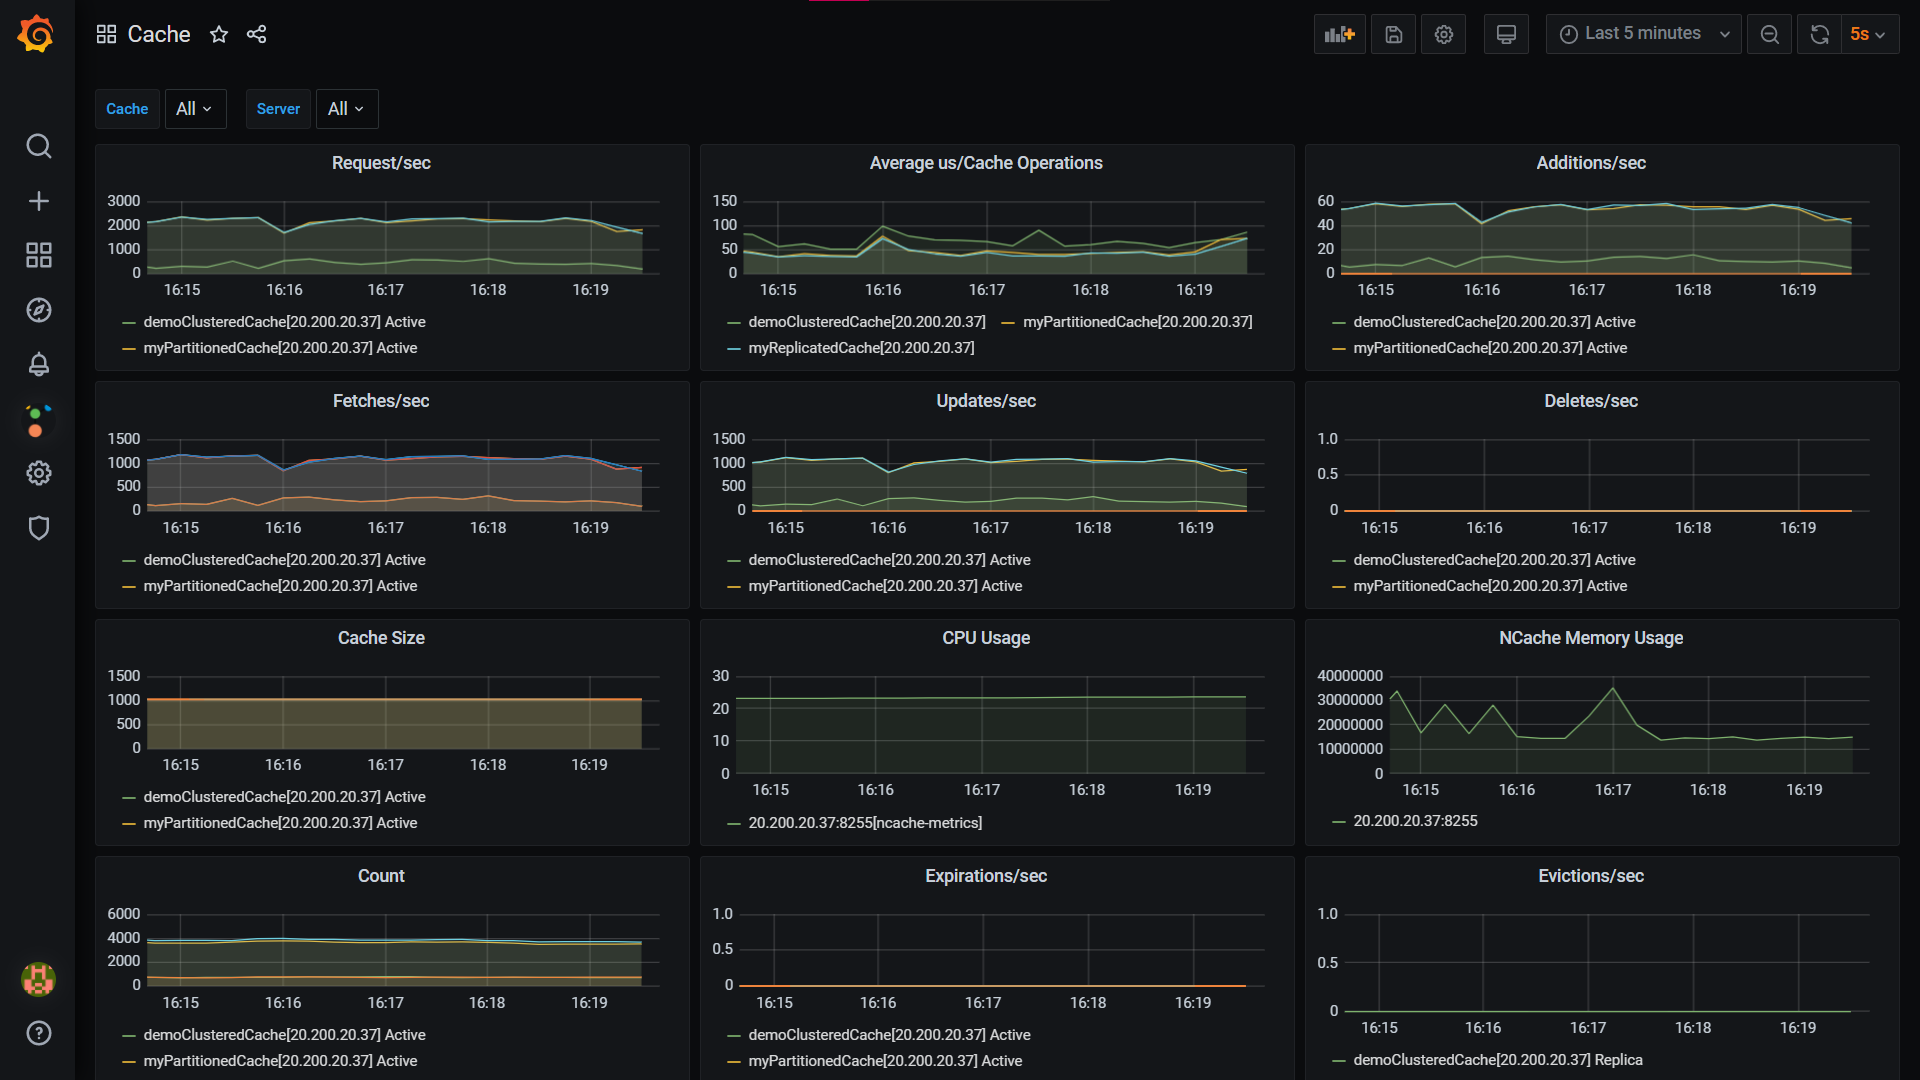Open the Count panel title menu

pos(381,876)
